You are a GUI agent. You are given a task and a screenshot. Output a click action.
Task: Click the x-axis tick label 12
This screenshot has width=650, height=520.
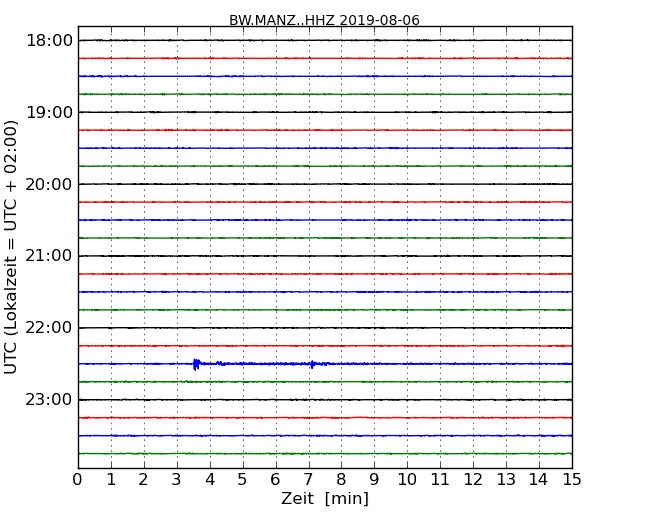tap(473, 479)
